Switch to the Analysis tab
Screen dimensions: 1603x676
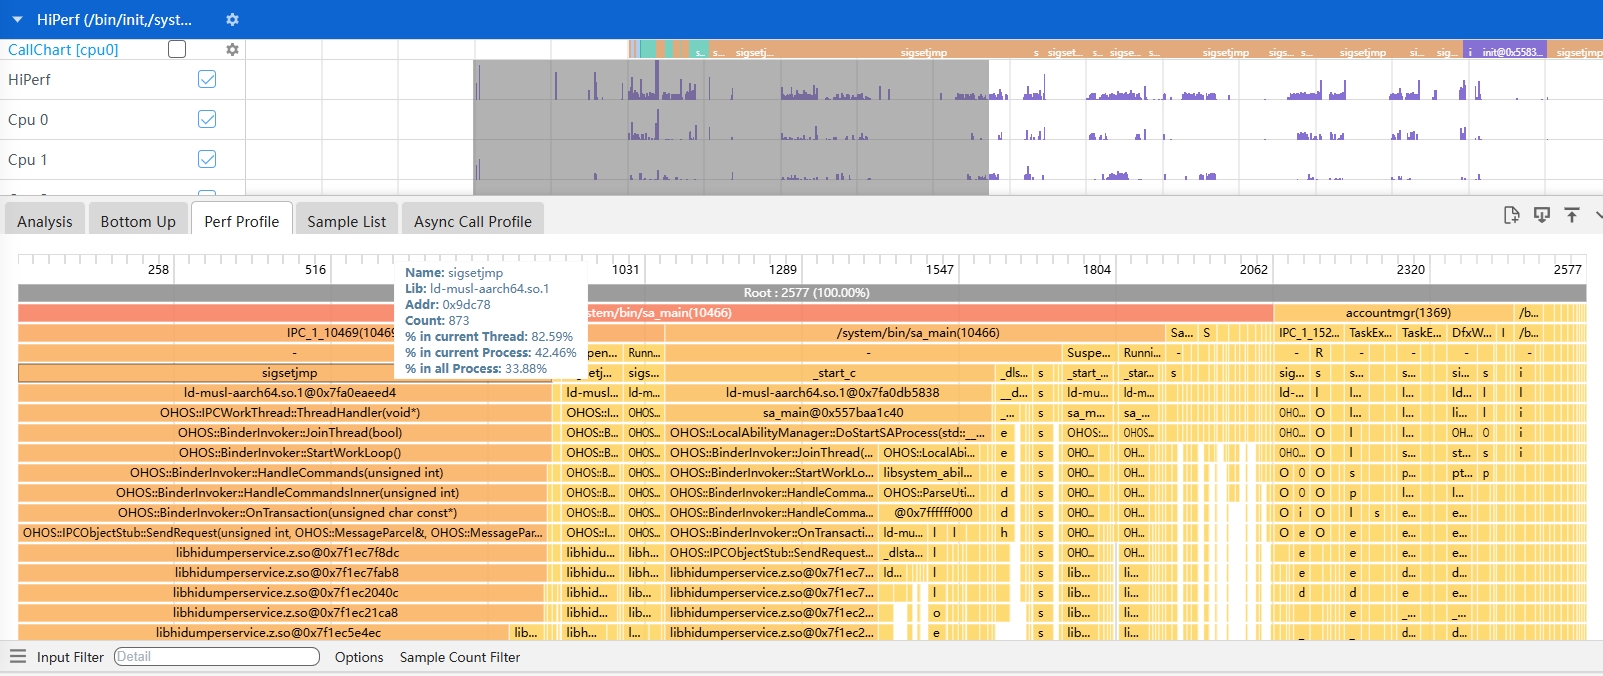[x=45, y=221]
